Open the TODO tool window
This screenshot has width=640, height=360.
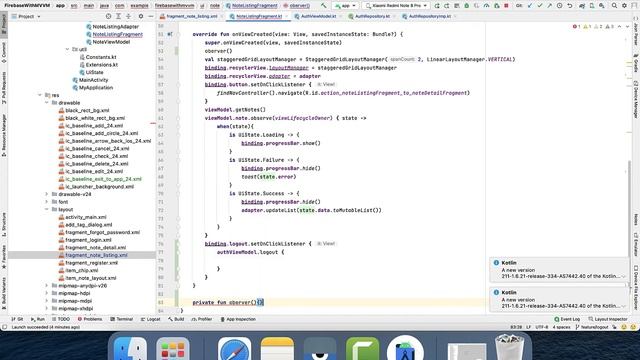pos(60,319)
